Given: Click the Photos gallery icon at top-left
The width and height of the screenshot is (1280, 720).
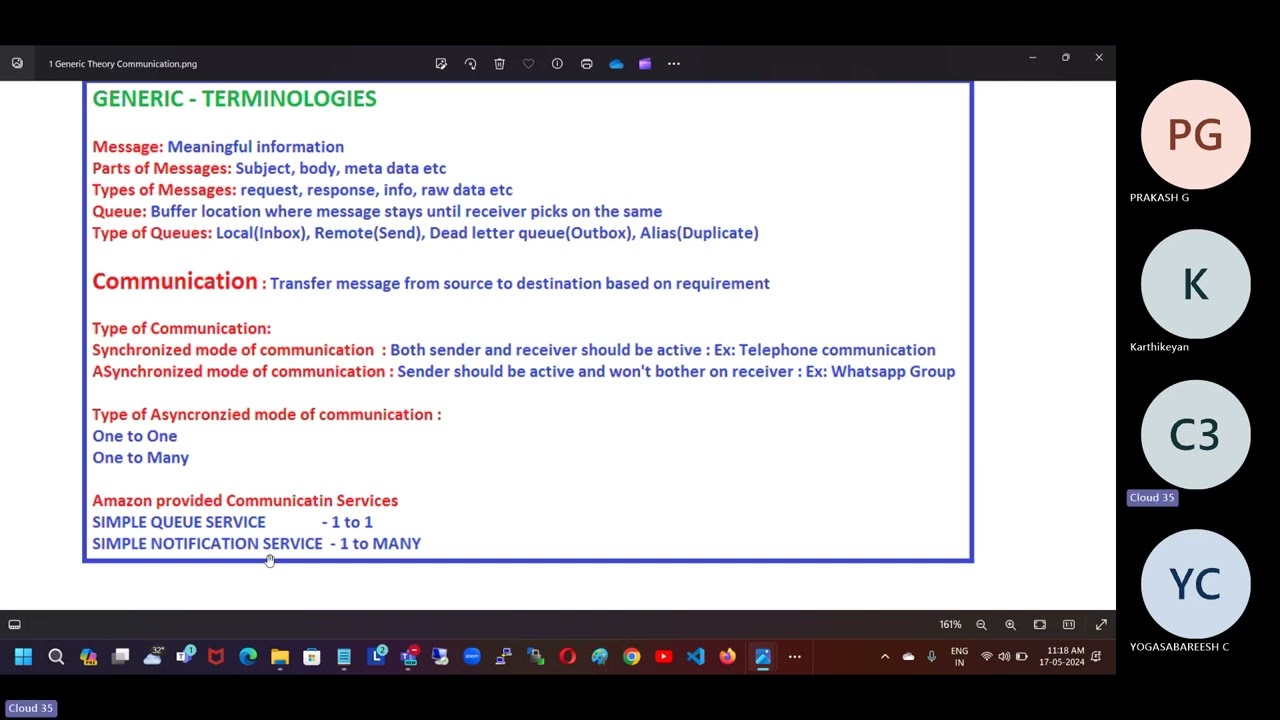Looking at the screenshot, I should pos(17,63).
